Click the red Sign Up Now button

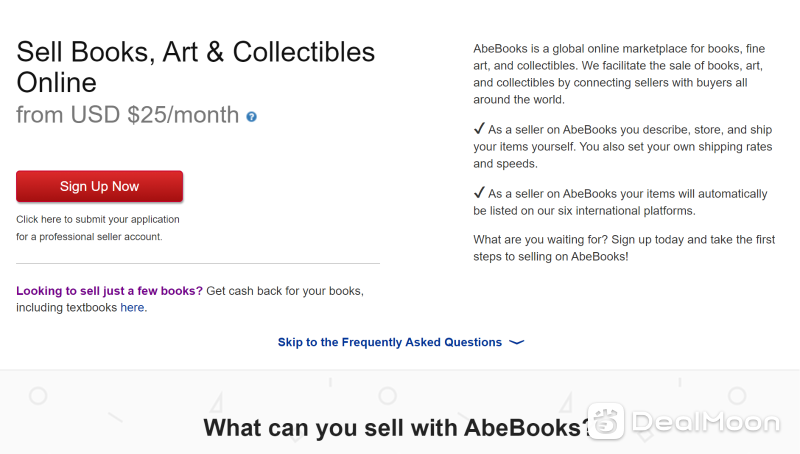tap(99, 186)
